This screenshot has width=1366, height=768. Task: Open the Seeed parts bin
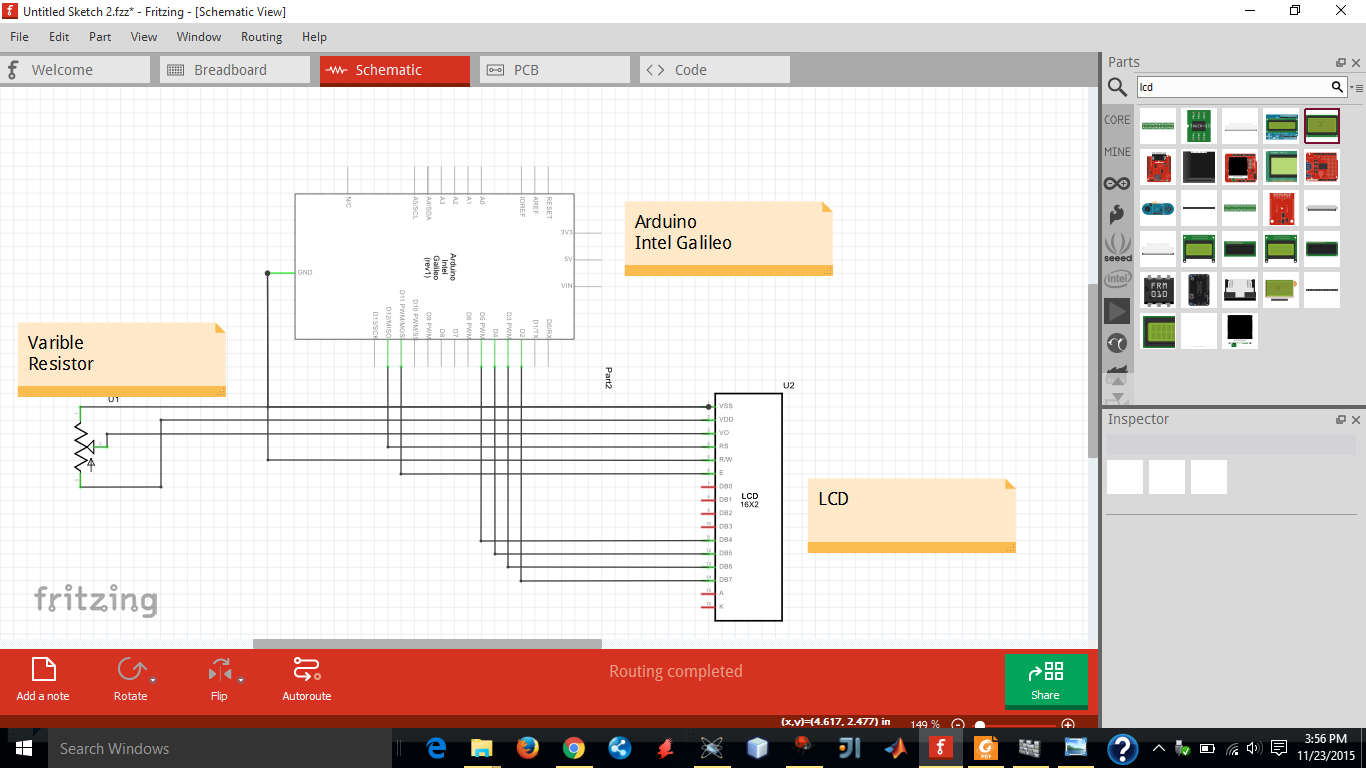pyautogui.click(x=1117, y=246)
